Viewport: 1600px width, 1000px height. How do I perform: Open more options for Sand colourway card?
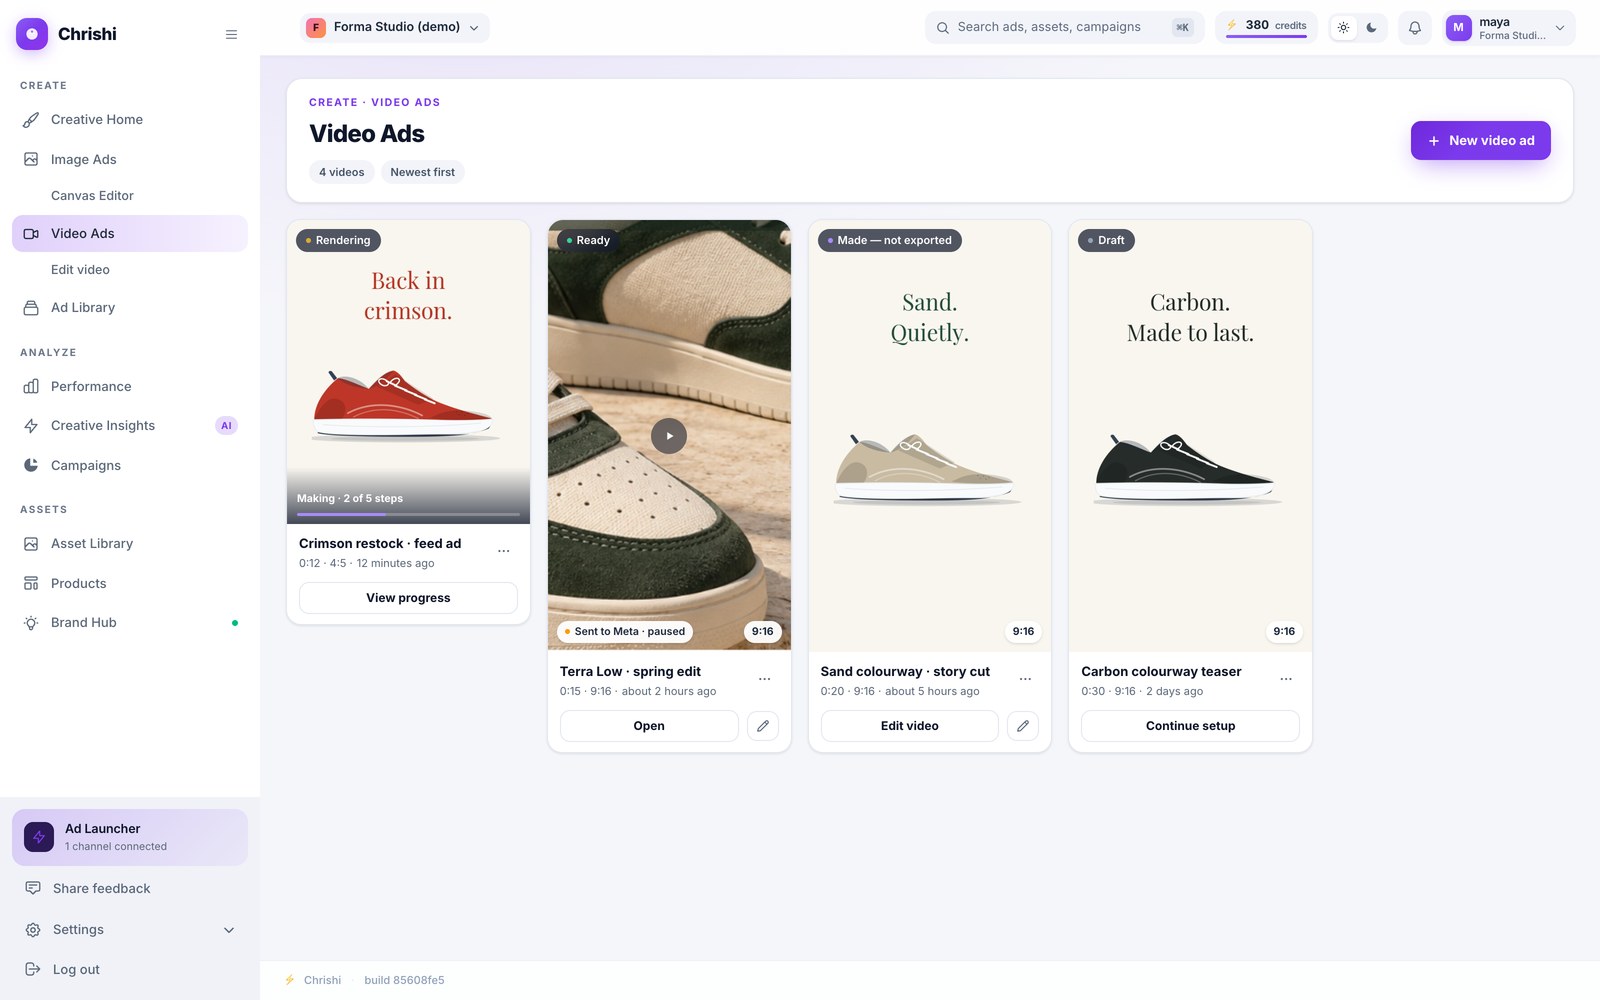point(1025,679)
